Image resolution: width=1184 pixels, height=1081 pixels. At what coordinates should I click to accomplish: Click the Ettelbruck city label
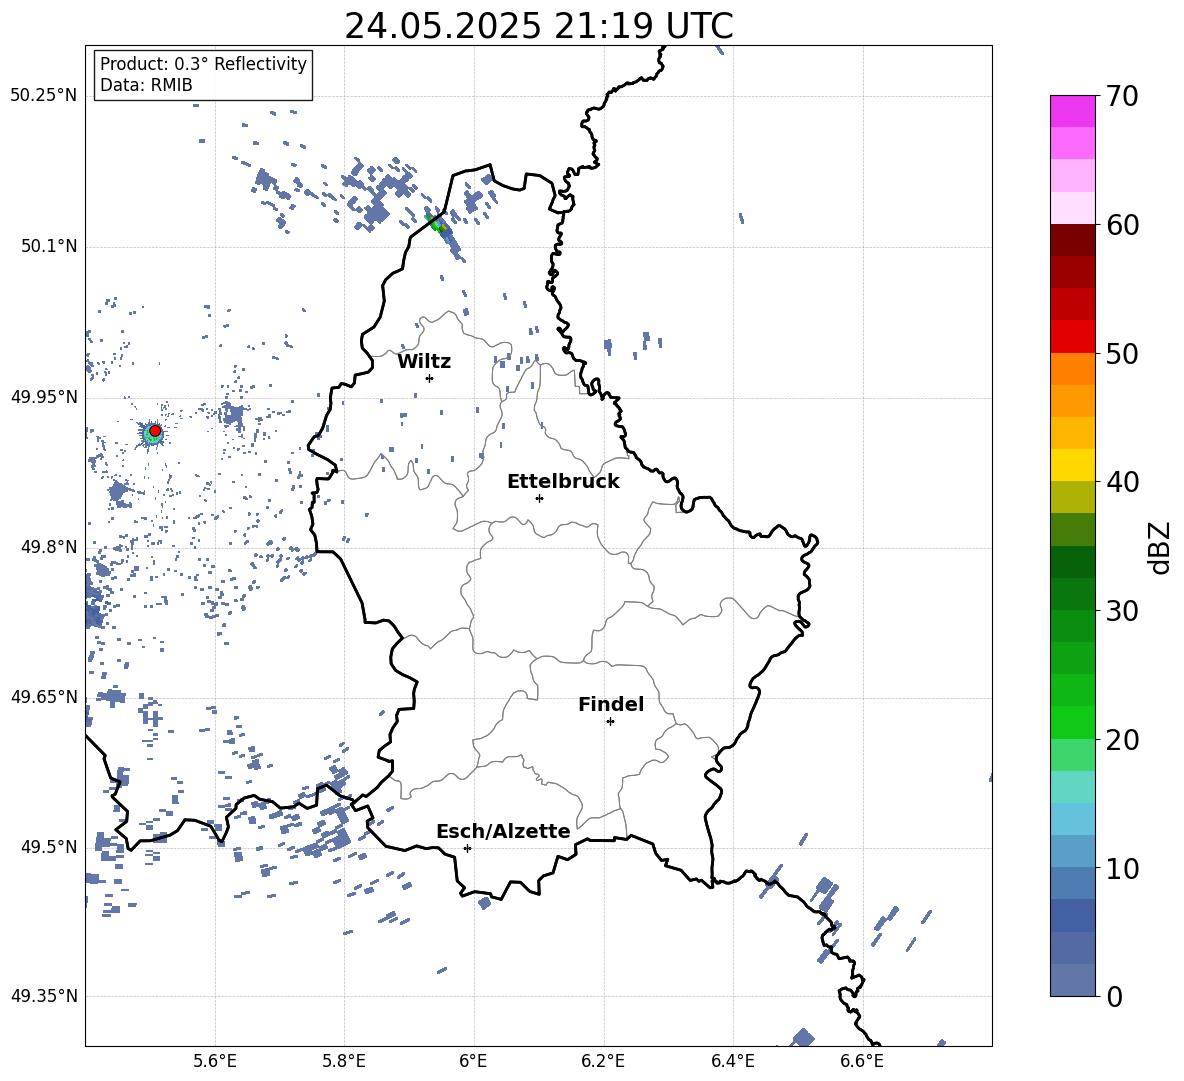click(x=563, y=482)
